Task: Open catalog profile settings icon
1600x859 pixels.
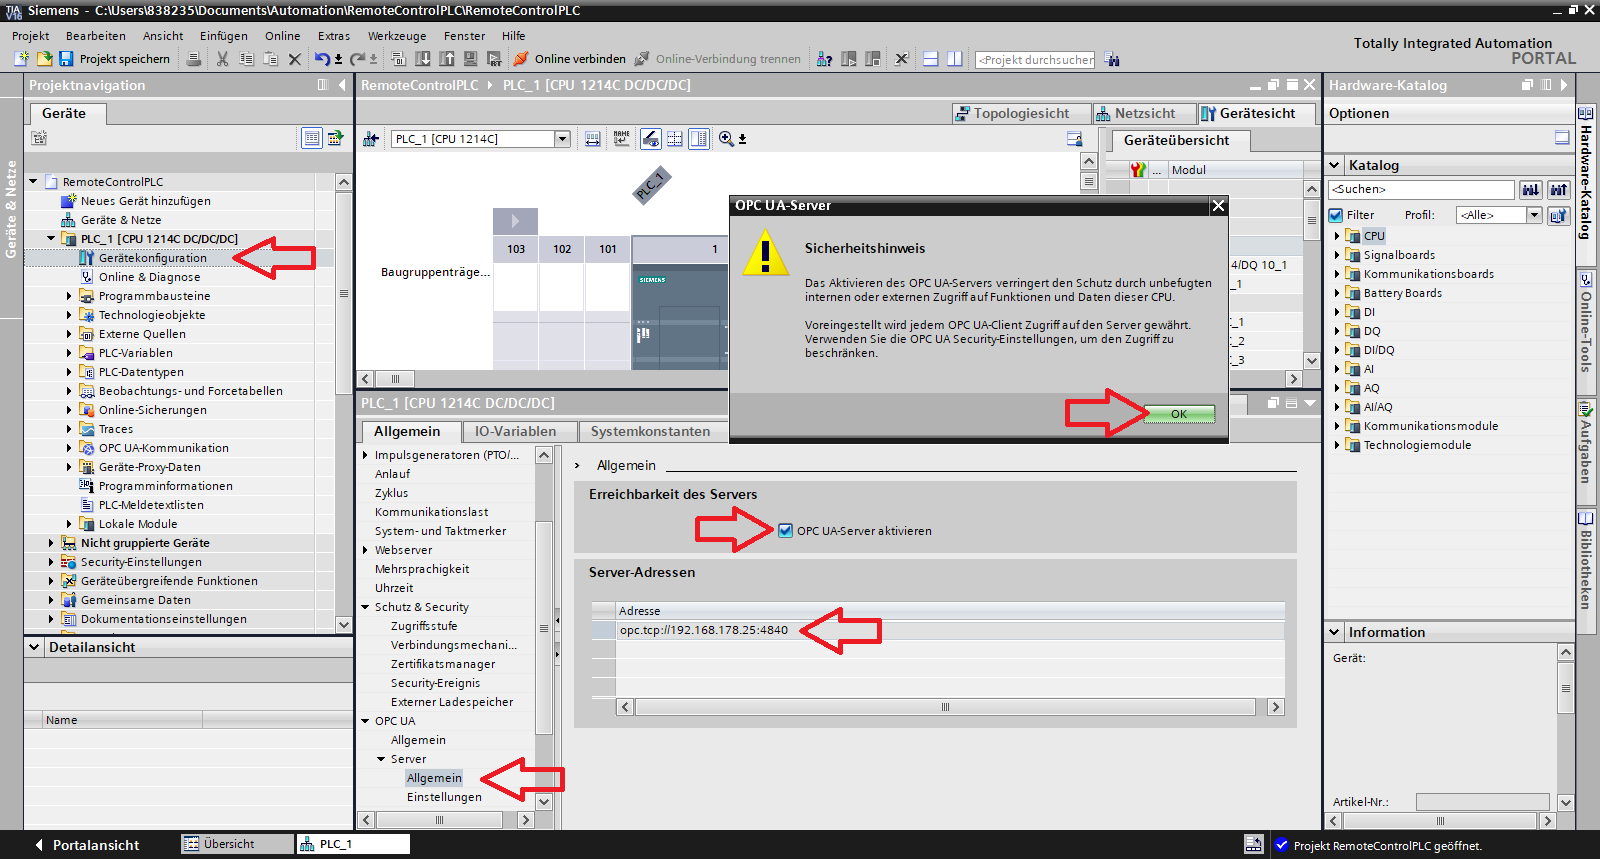Action: point(1558,215)
